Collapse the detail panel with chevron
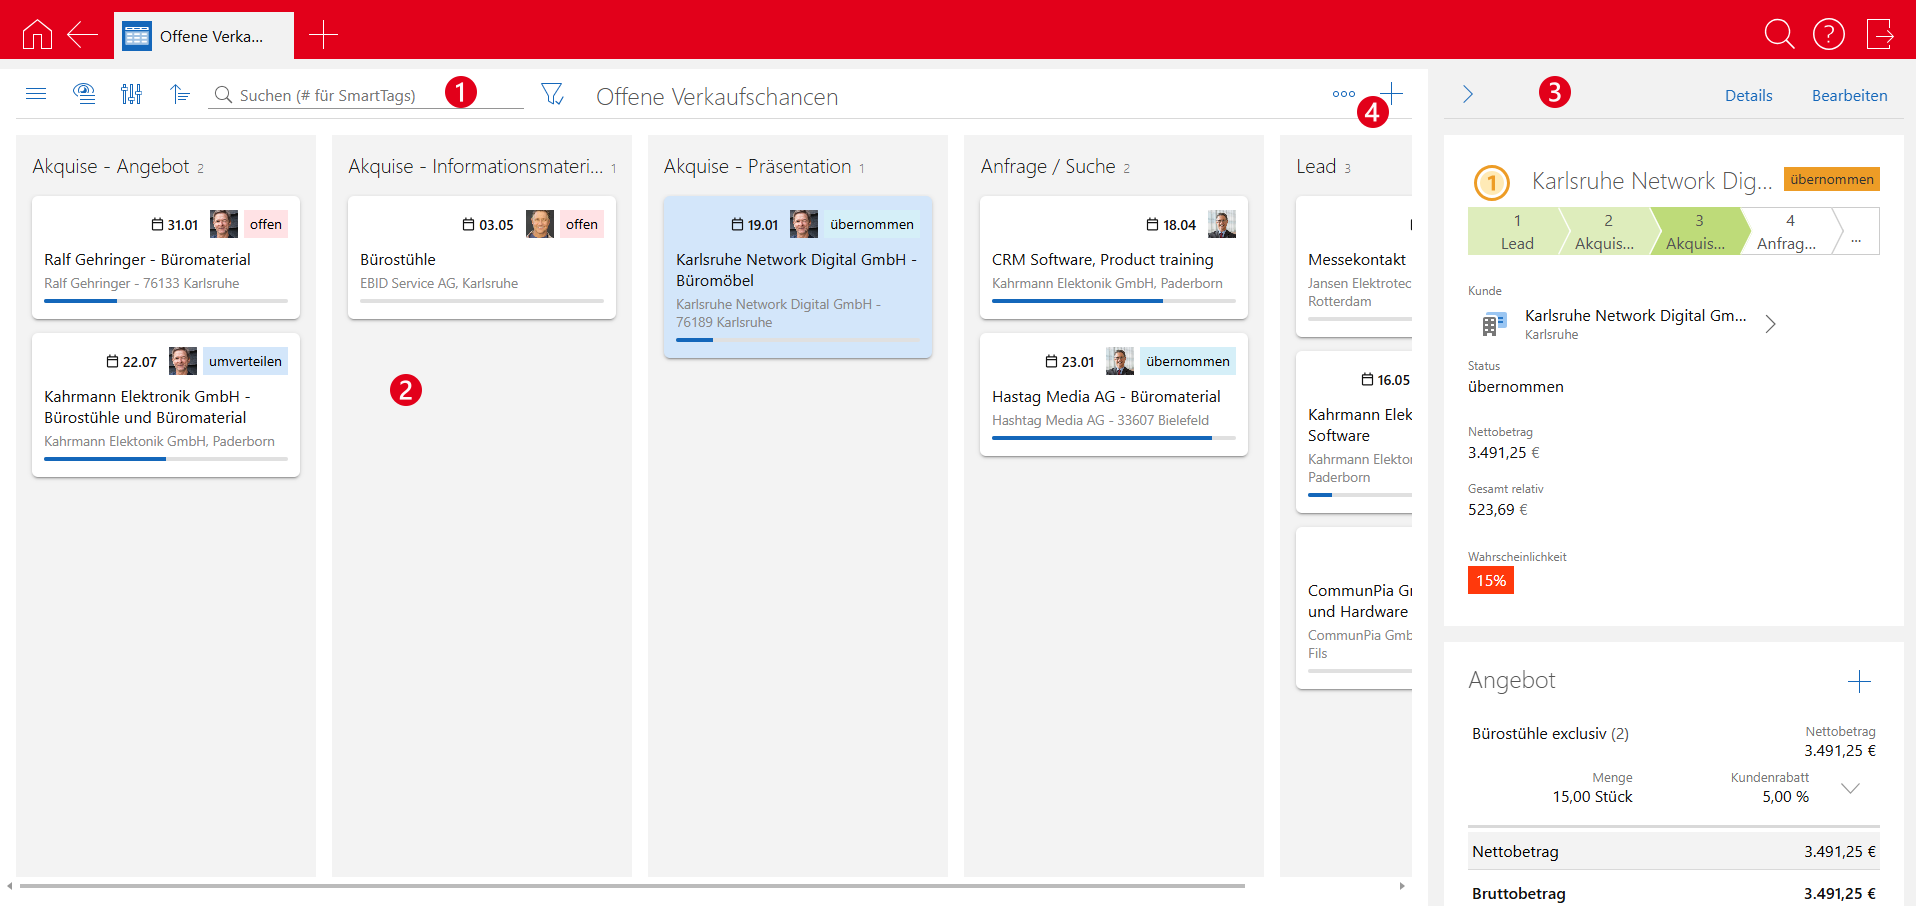The width and height of the screenshot is (1916, 906). click(1468, 94)
